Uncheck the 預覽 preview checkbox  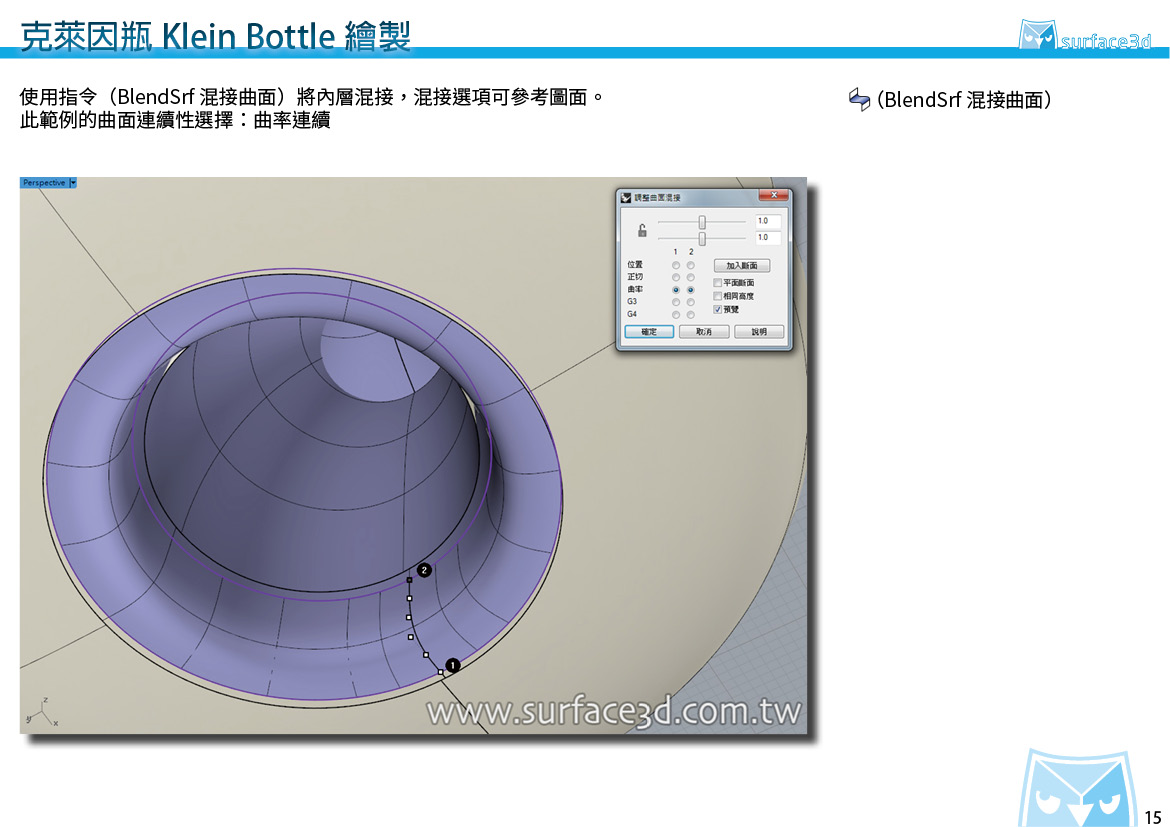(x=718, y=309)
